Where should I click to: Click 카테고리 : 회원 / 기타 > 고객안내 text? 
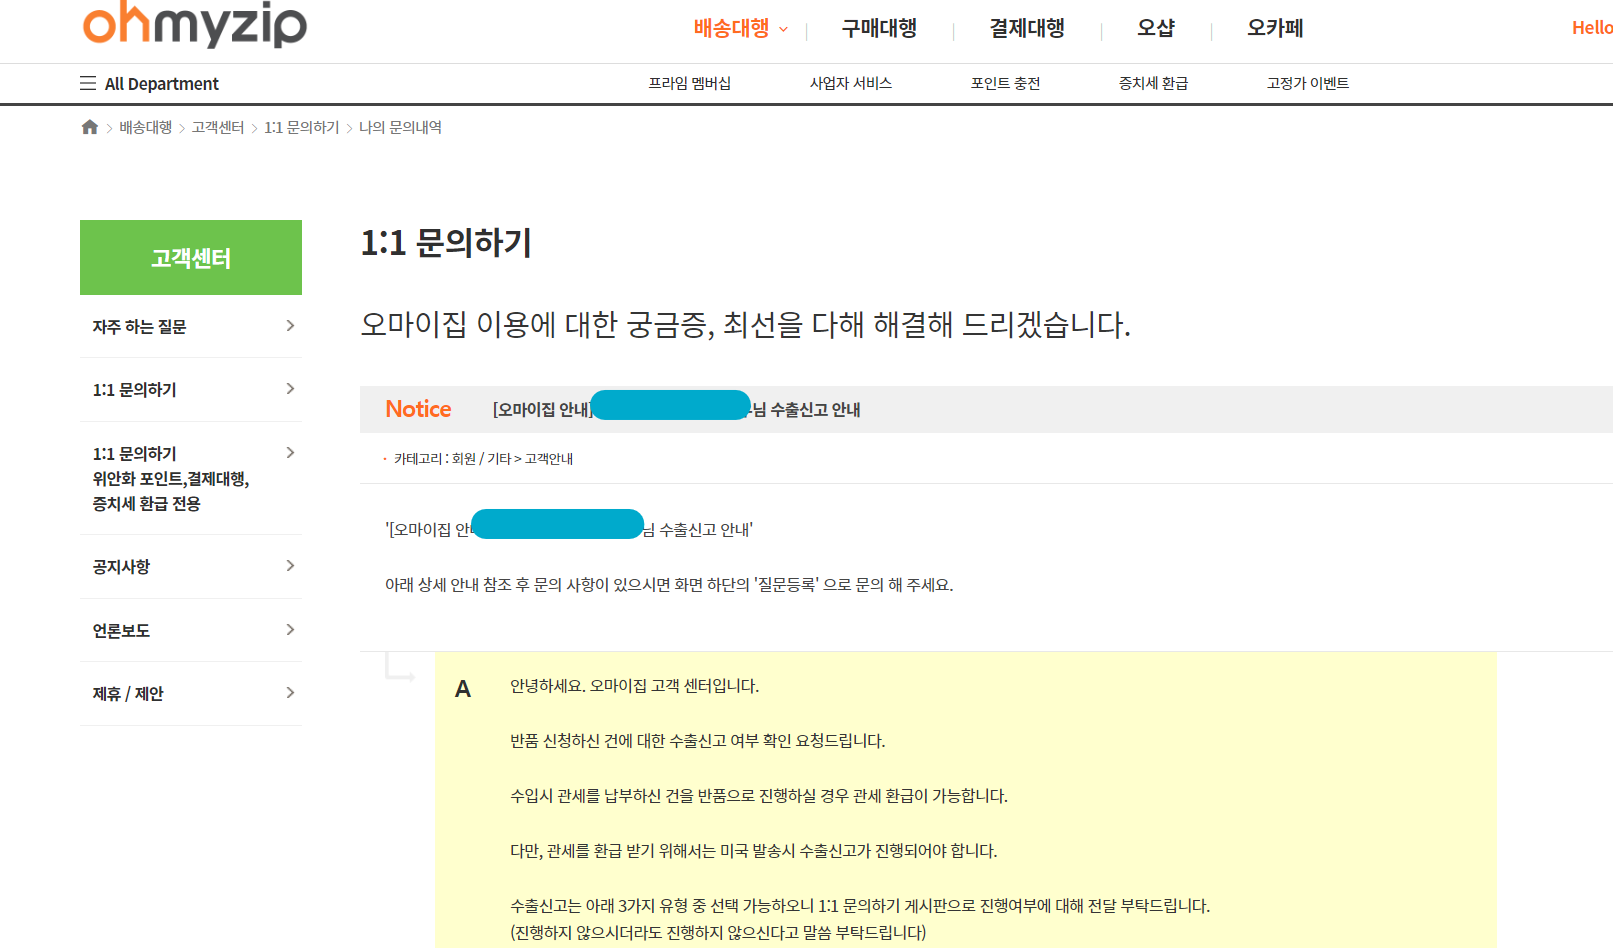point(483,458)
